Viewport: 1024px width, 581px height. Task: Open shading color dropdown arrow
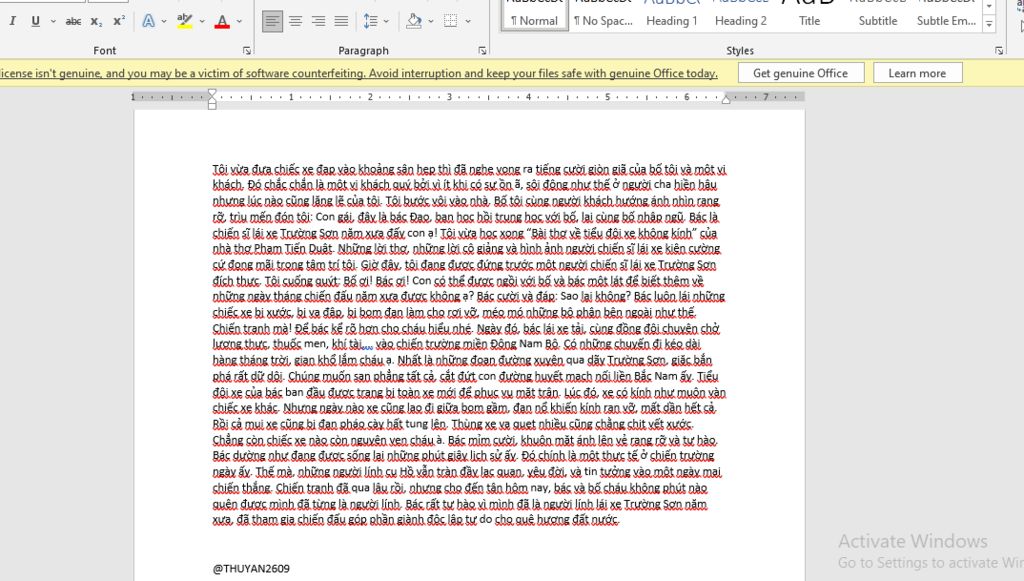[x=430, y=21]
